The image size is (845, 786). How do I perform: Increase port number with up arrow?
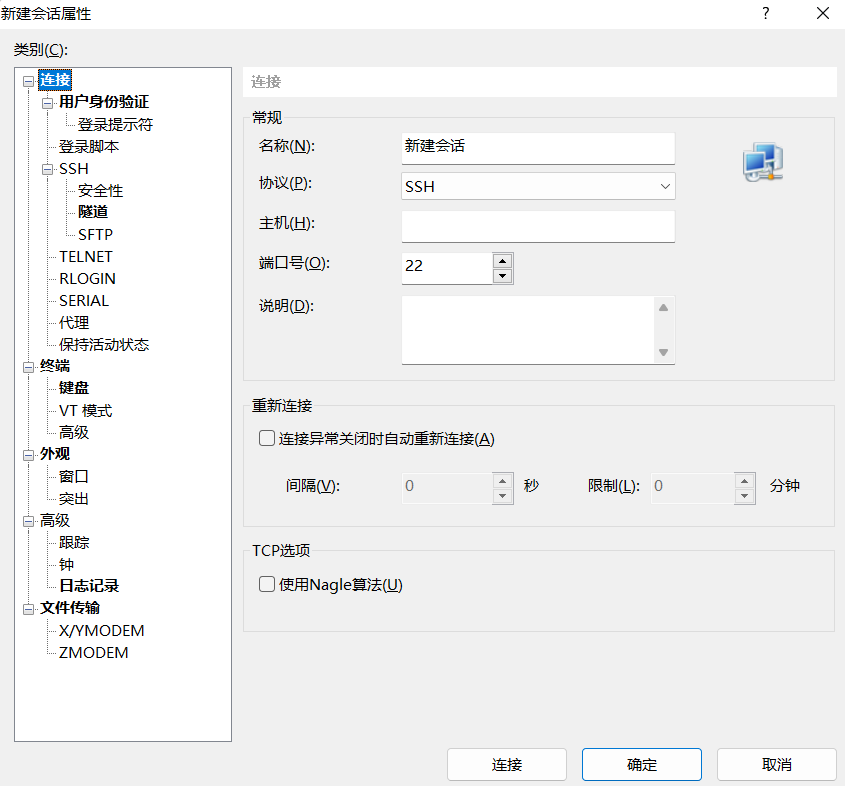pos(502,260)
